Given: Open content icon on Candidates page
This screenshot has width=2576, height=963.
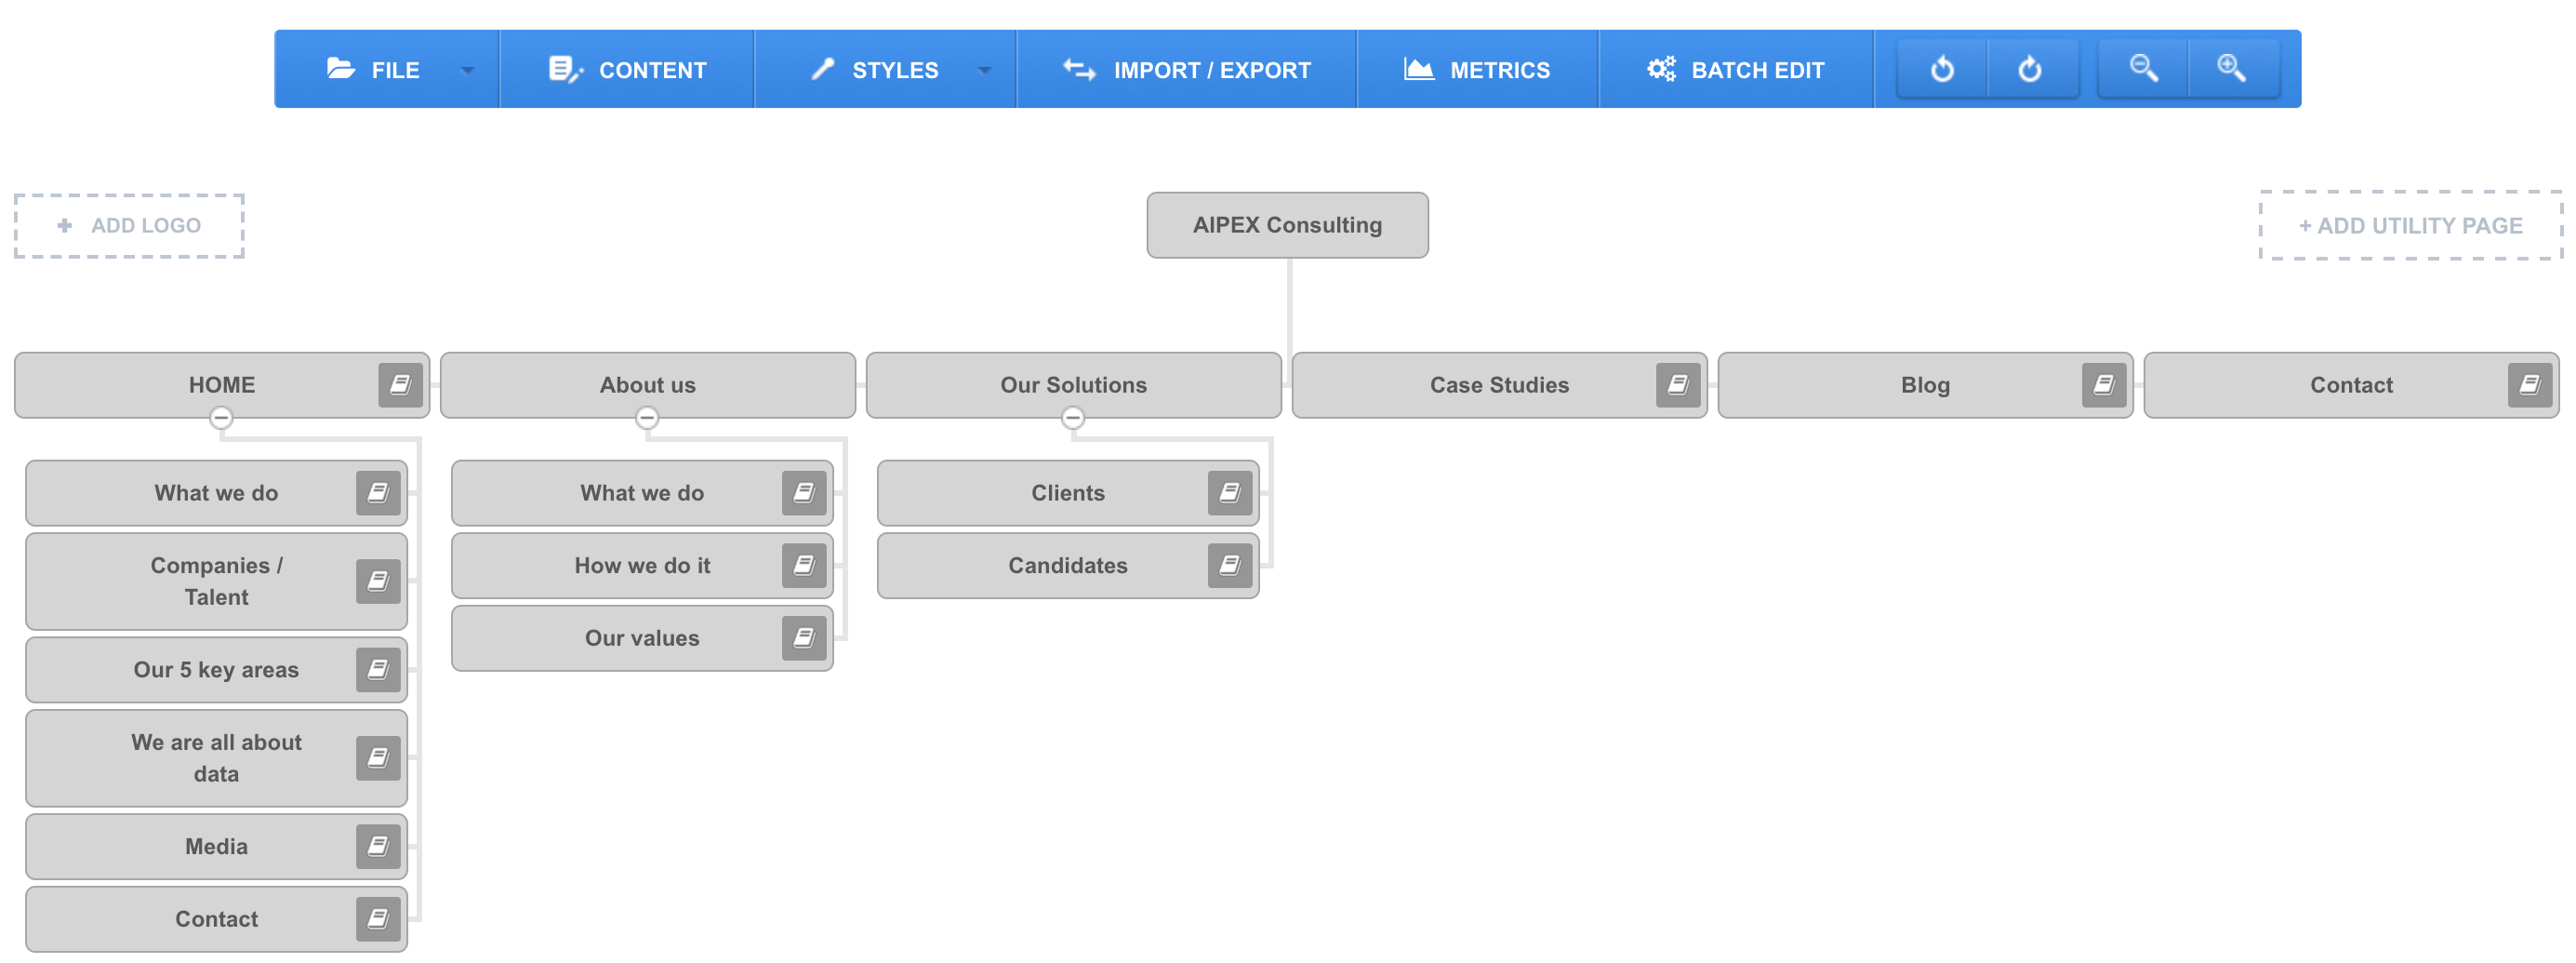Looking at the screenshot, I should point(1229,566).
